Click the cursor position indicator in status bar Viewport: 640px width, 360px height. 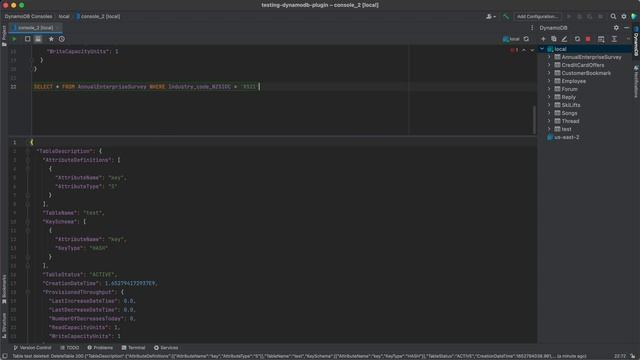[x=620, y=356]
